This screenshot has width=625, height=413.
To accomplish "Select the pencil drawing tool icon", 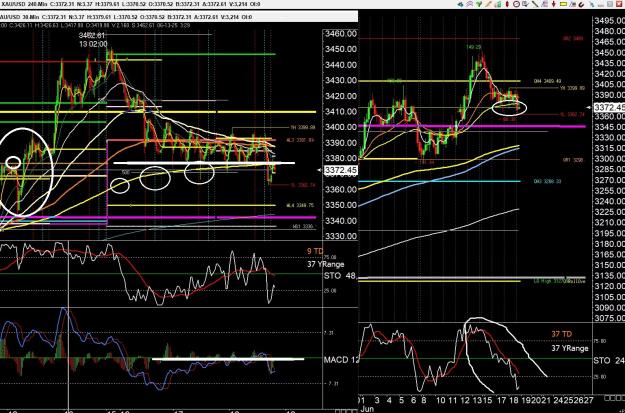I will [488, 4].
